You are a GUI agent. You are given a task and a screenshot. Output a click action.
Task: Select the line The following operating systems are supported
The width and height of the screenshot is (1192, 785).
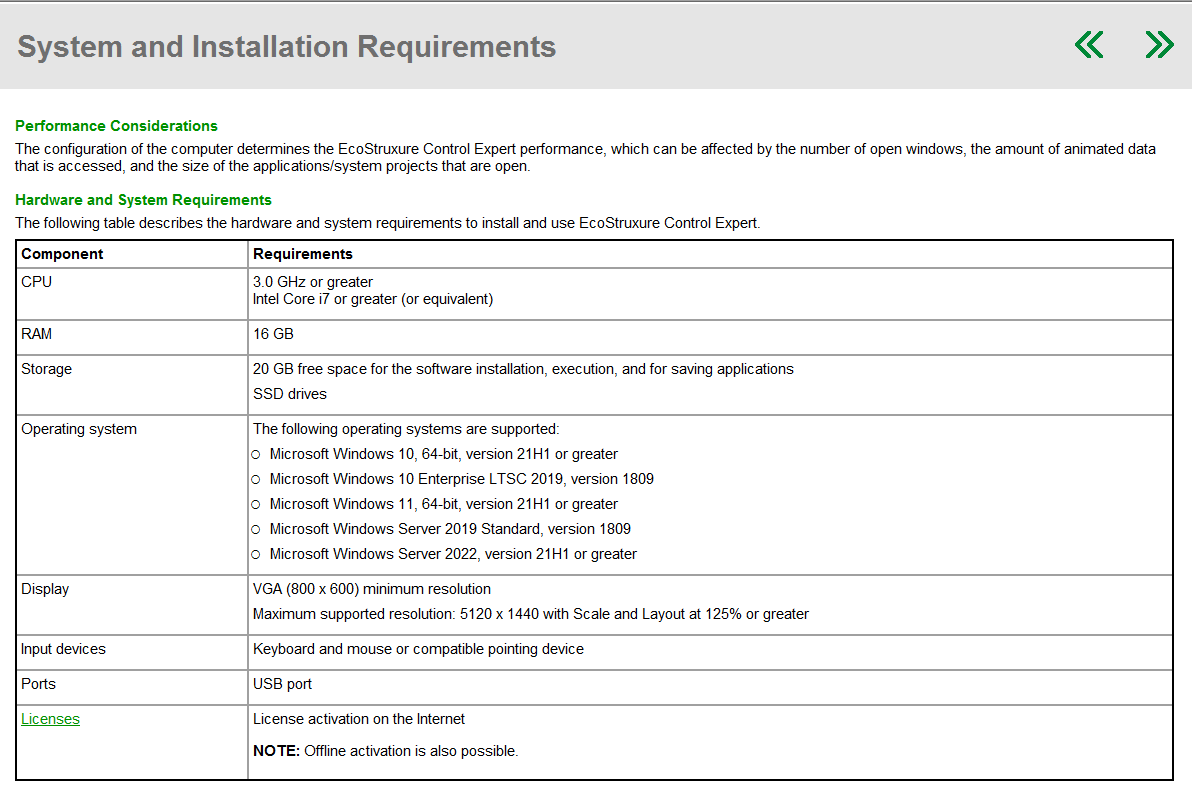click(406, 429)
